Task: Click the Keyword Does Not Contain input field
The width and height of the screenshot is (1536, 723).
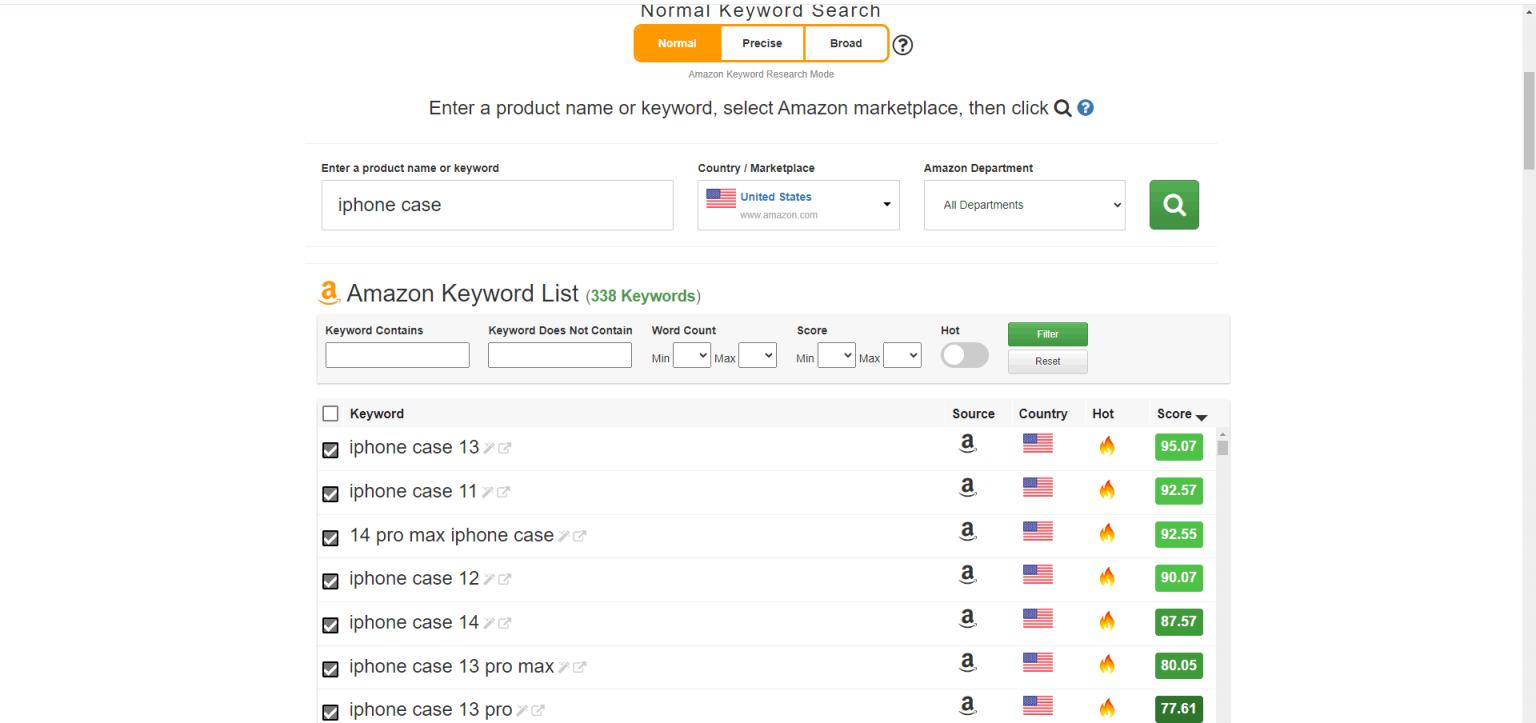Action: tap(560, 355)
